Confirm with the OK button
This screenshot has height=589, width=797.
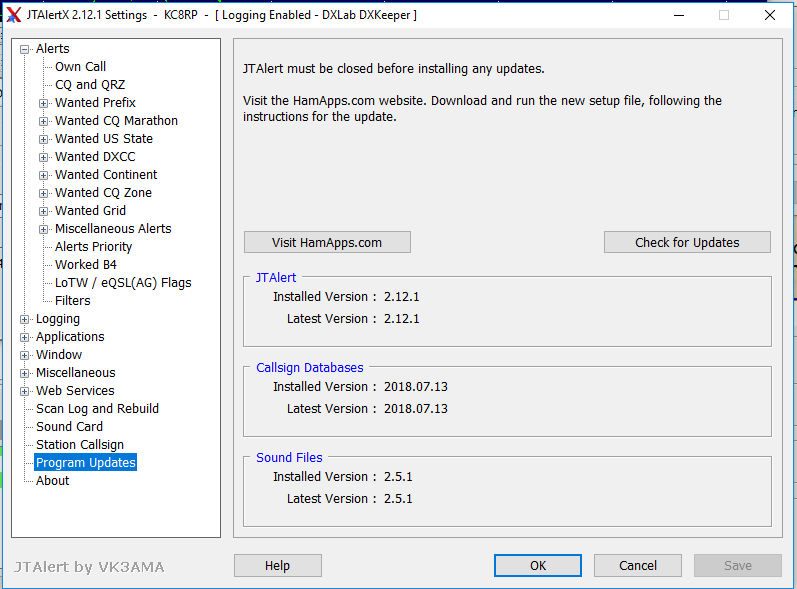538,566
